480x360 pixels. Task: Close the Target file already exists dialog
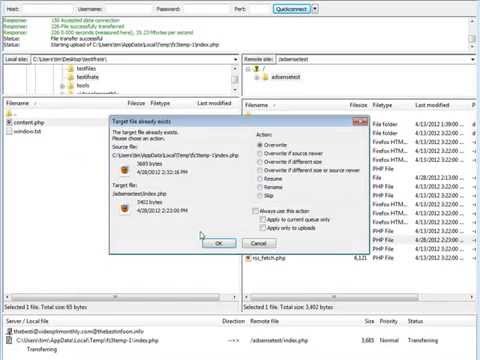pos(360,122)
